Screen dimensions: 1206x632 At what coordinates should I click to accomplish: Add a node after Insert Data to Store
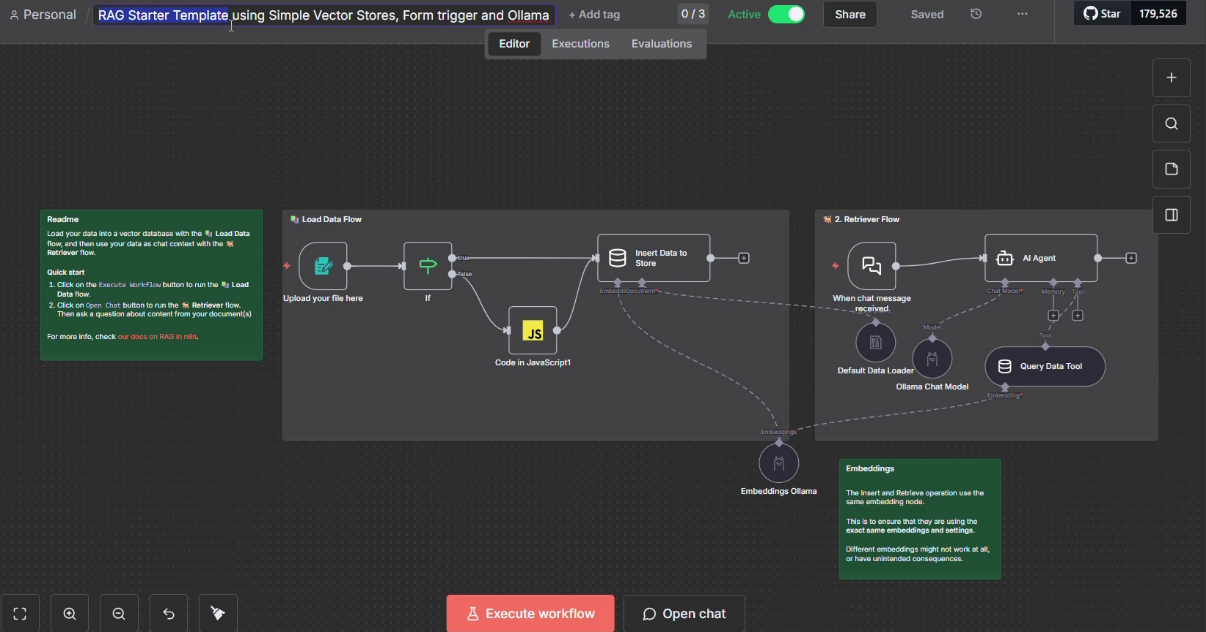click(x=744, y=258)
